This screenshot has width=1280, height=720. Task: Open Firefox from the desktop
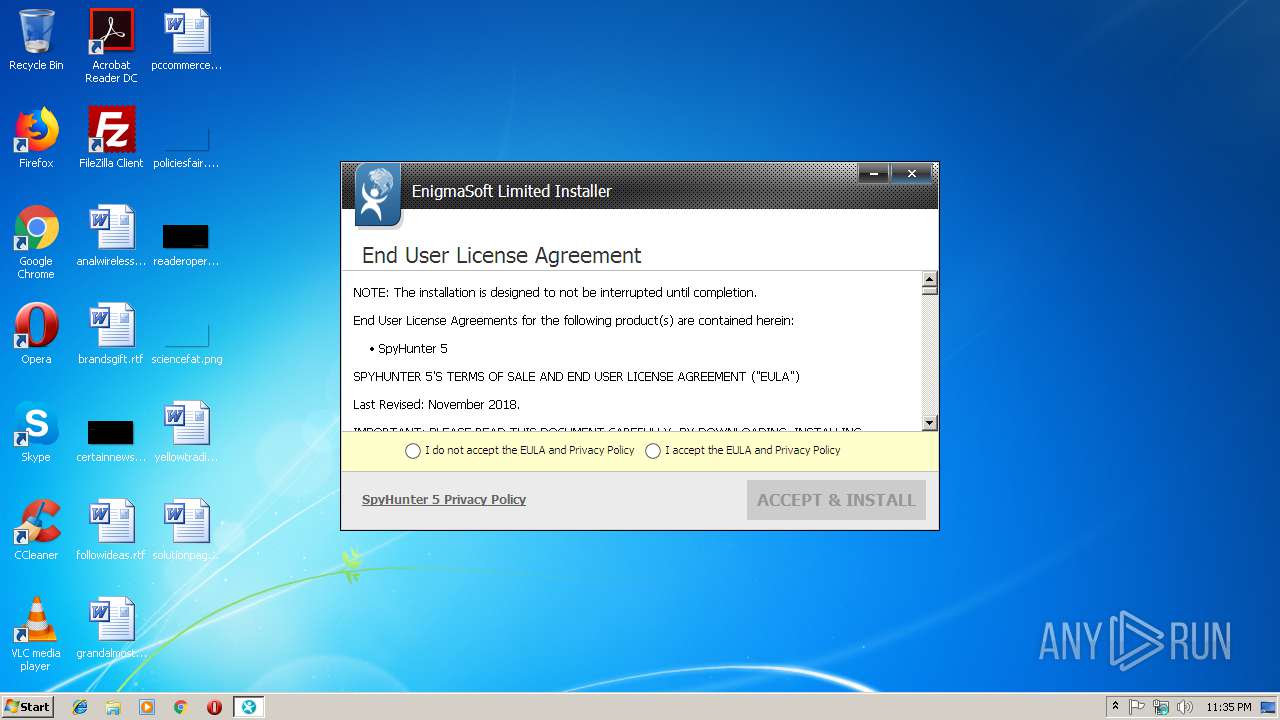pos(36,138)
